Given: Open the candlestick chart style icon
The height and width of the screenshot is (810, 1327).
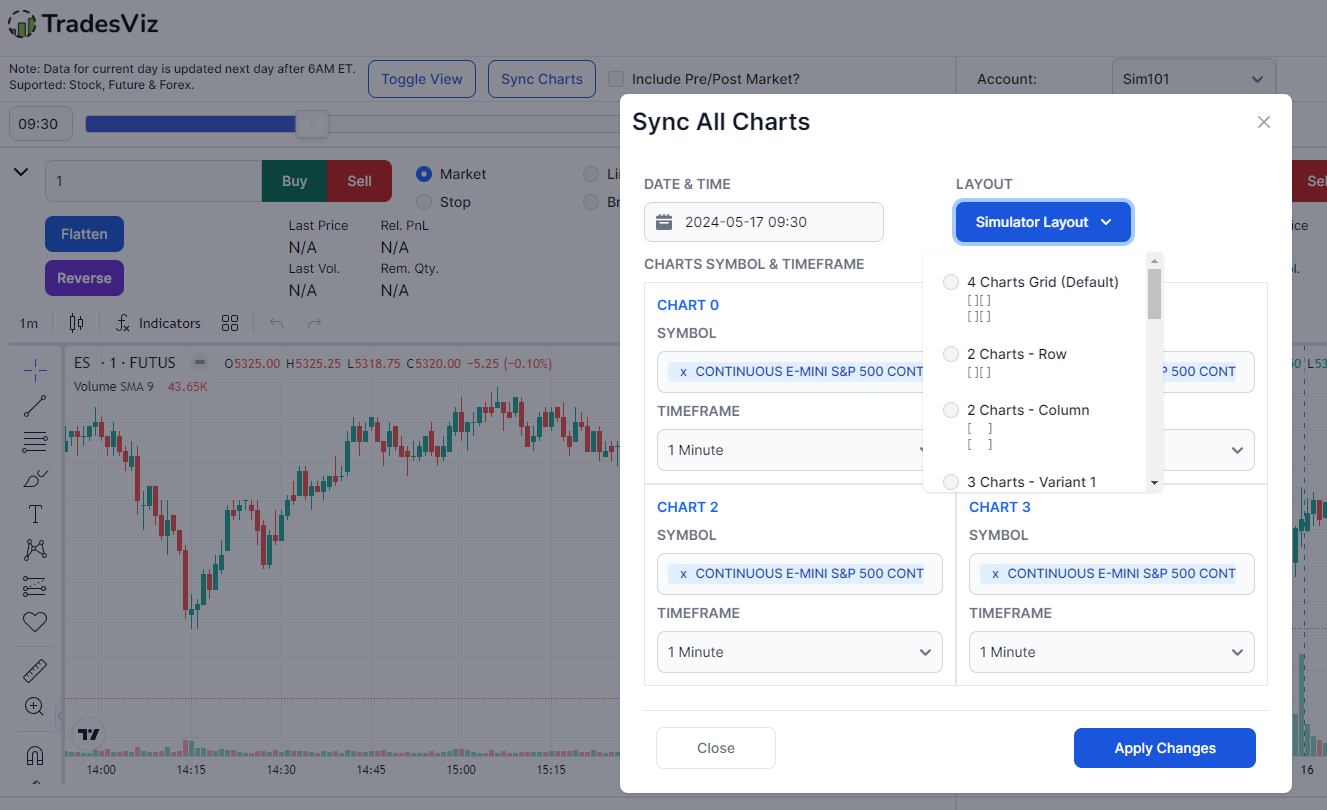Looking at the screenshot, I should [77, 323].
